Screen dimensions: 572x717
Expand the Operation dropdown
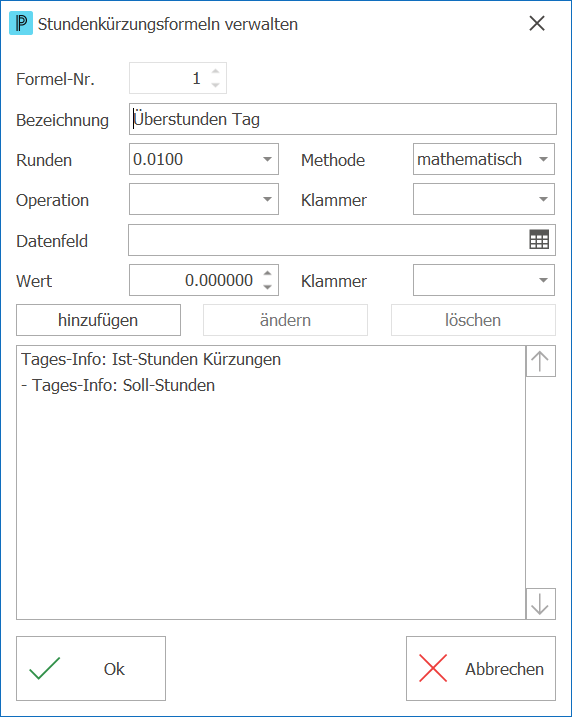267,199
